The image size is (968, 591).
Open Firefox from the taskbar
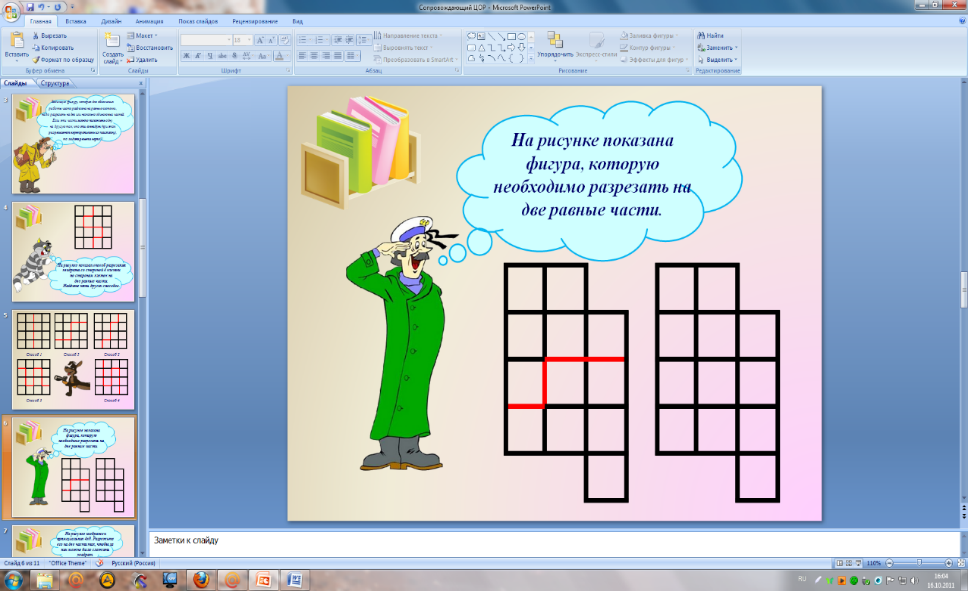pos(201,580)
